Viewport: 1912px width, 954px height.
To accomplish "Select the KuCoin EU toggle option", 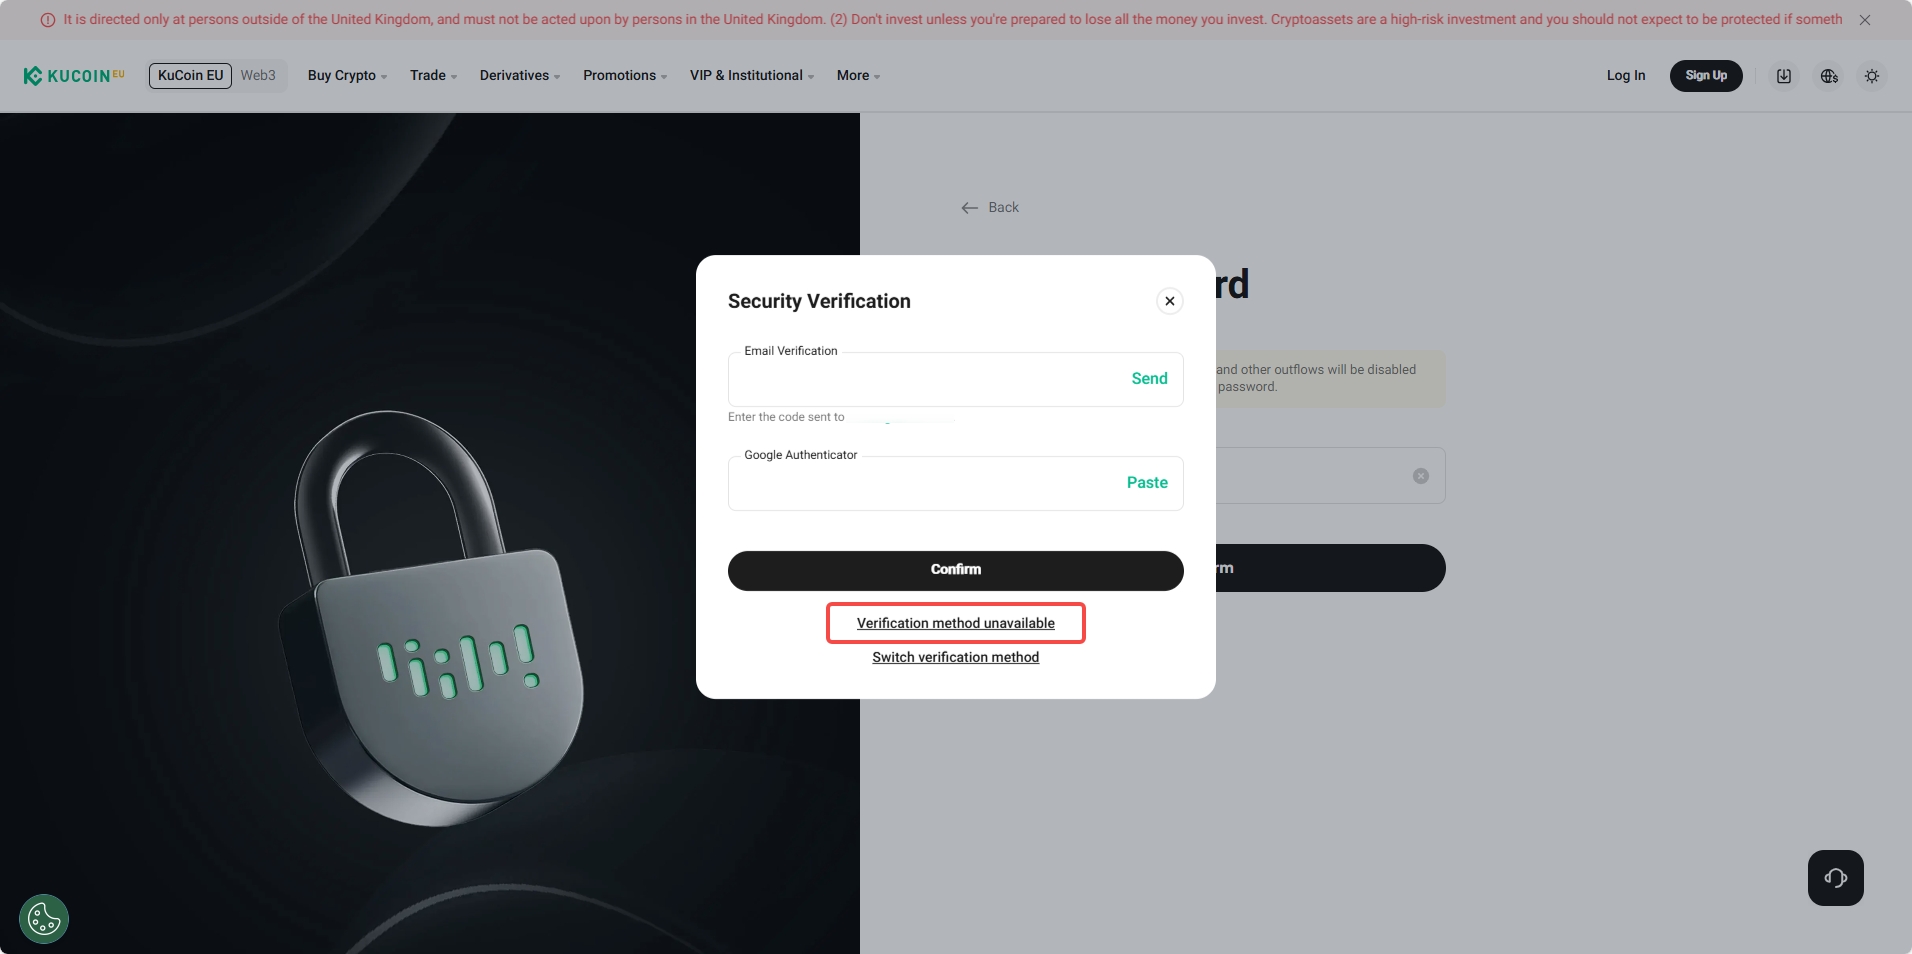I will pos(190,76).
